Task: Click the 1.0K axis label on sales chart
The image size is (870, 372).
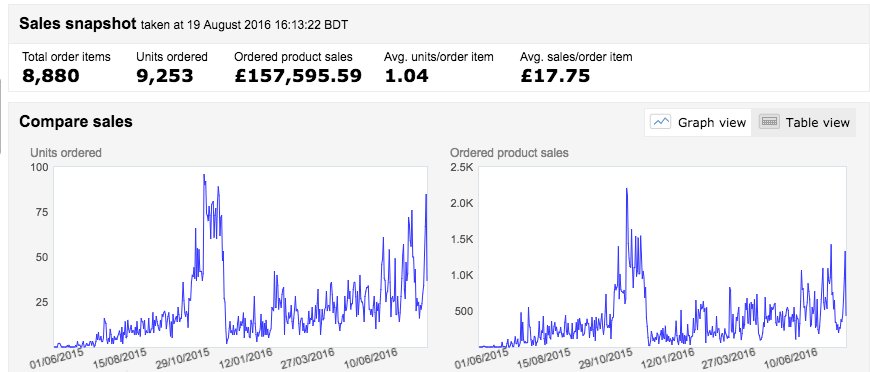Action: pos(461,275)
